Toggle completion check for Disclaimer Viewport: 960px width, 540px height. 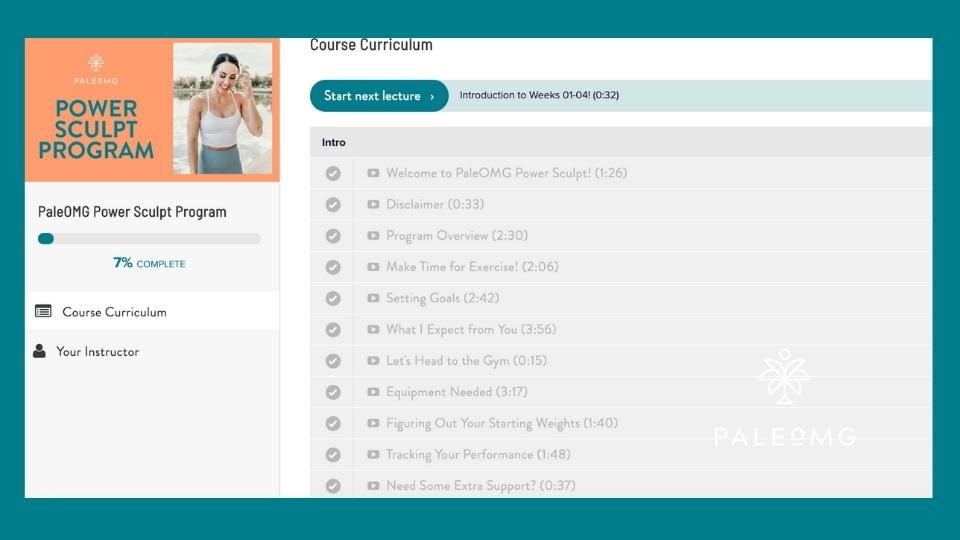click(x=333, y=204)
